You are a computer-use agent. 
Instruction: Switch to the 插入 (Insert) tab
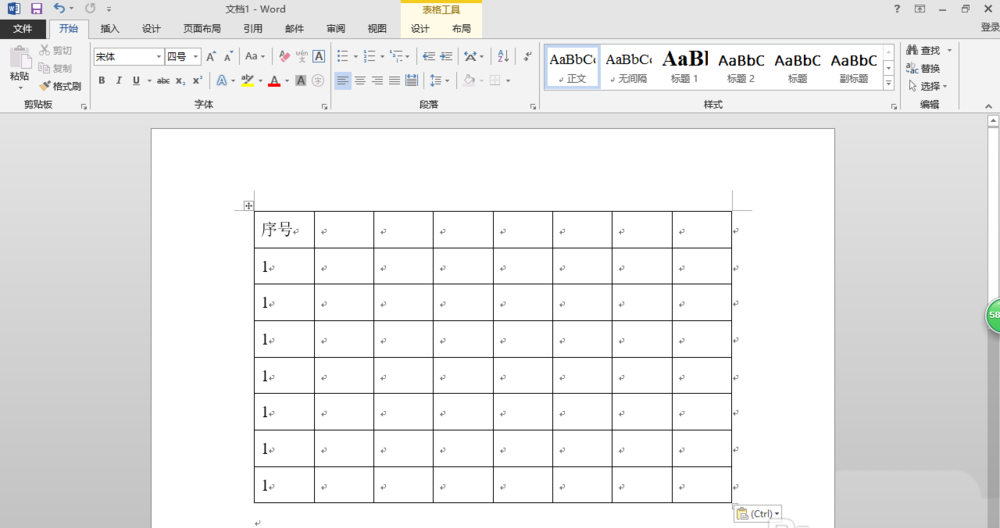[x=110, y=29]
